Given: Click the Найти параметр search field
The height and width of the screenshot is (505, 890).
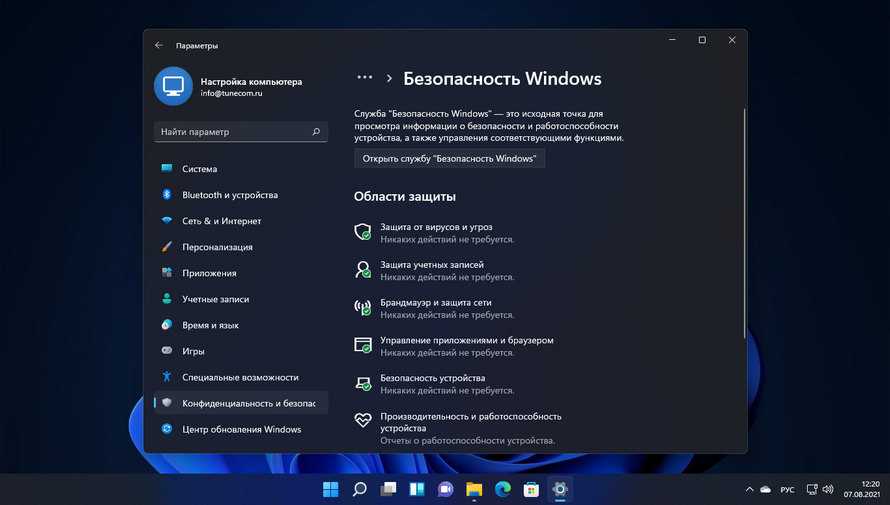Looking at the screenshot, I should click(x=234, y=132).
